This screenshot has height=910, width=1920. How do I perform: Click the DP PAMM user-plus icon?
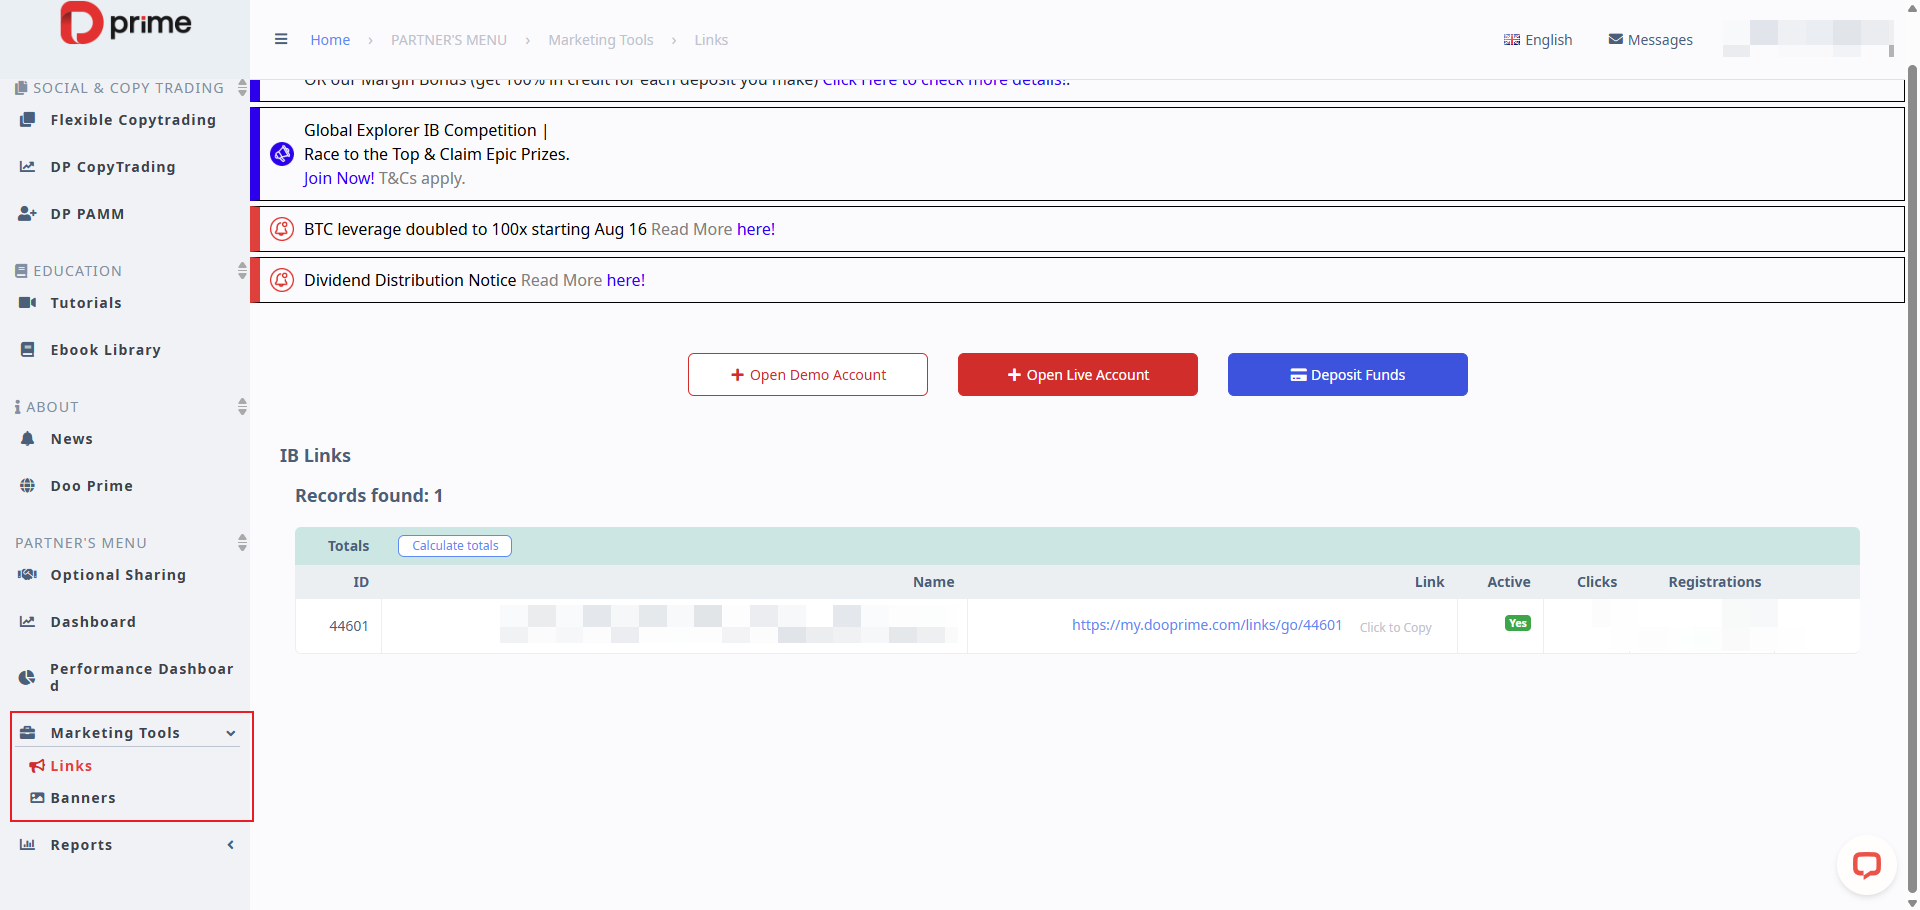point(28,214)
